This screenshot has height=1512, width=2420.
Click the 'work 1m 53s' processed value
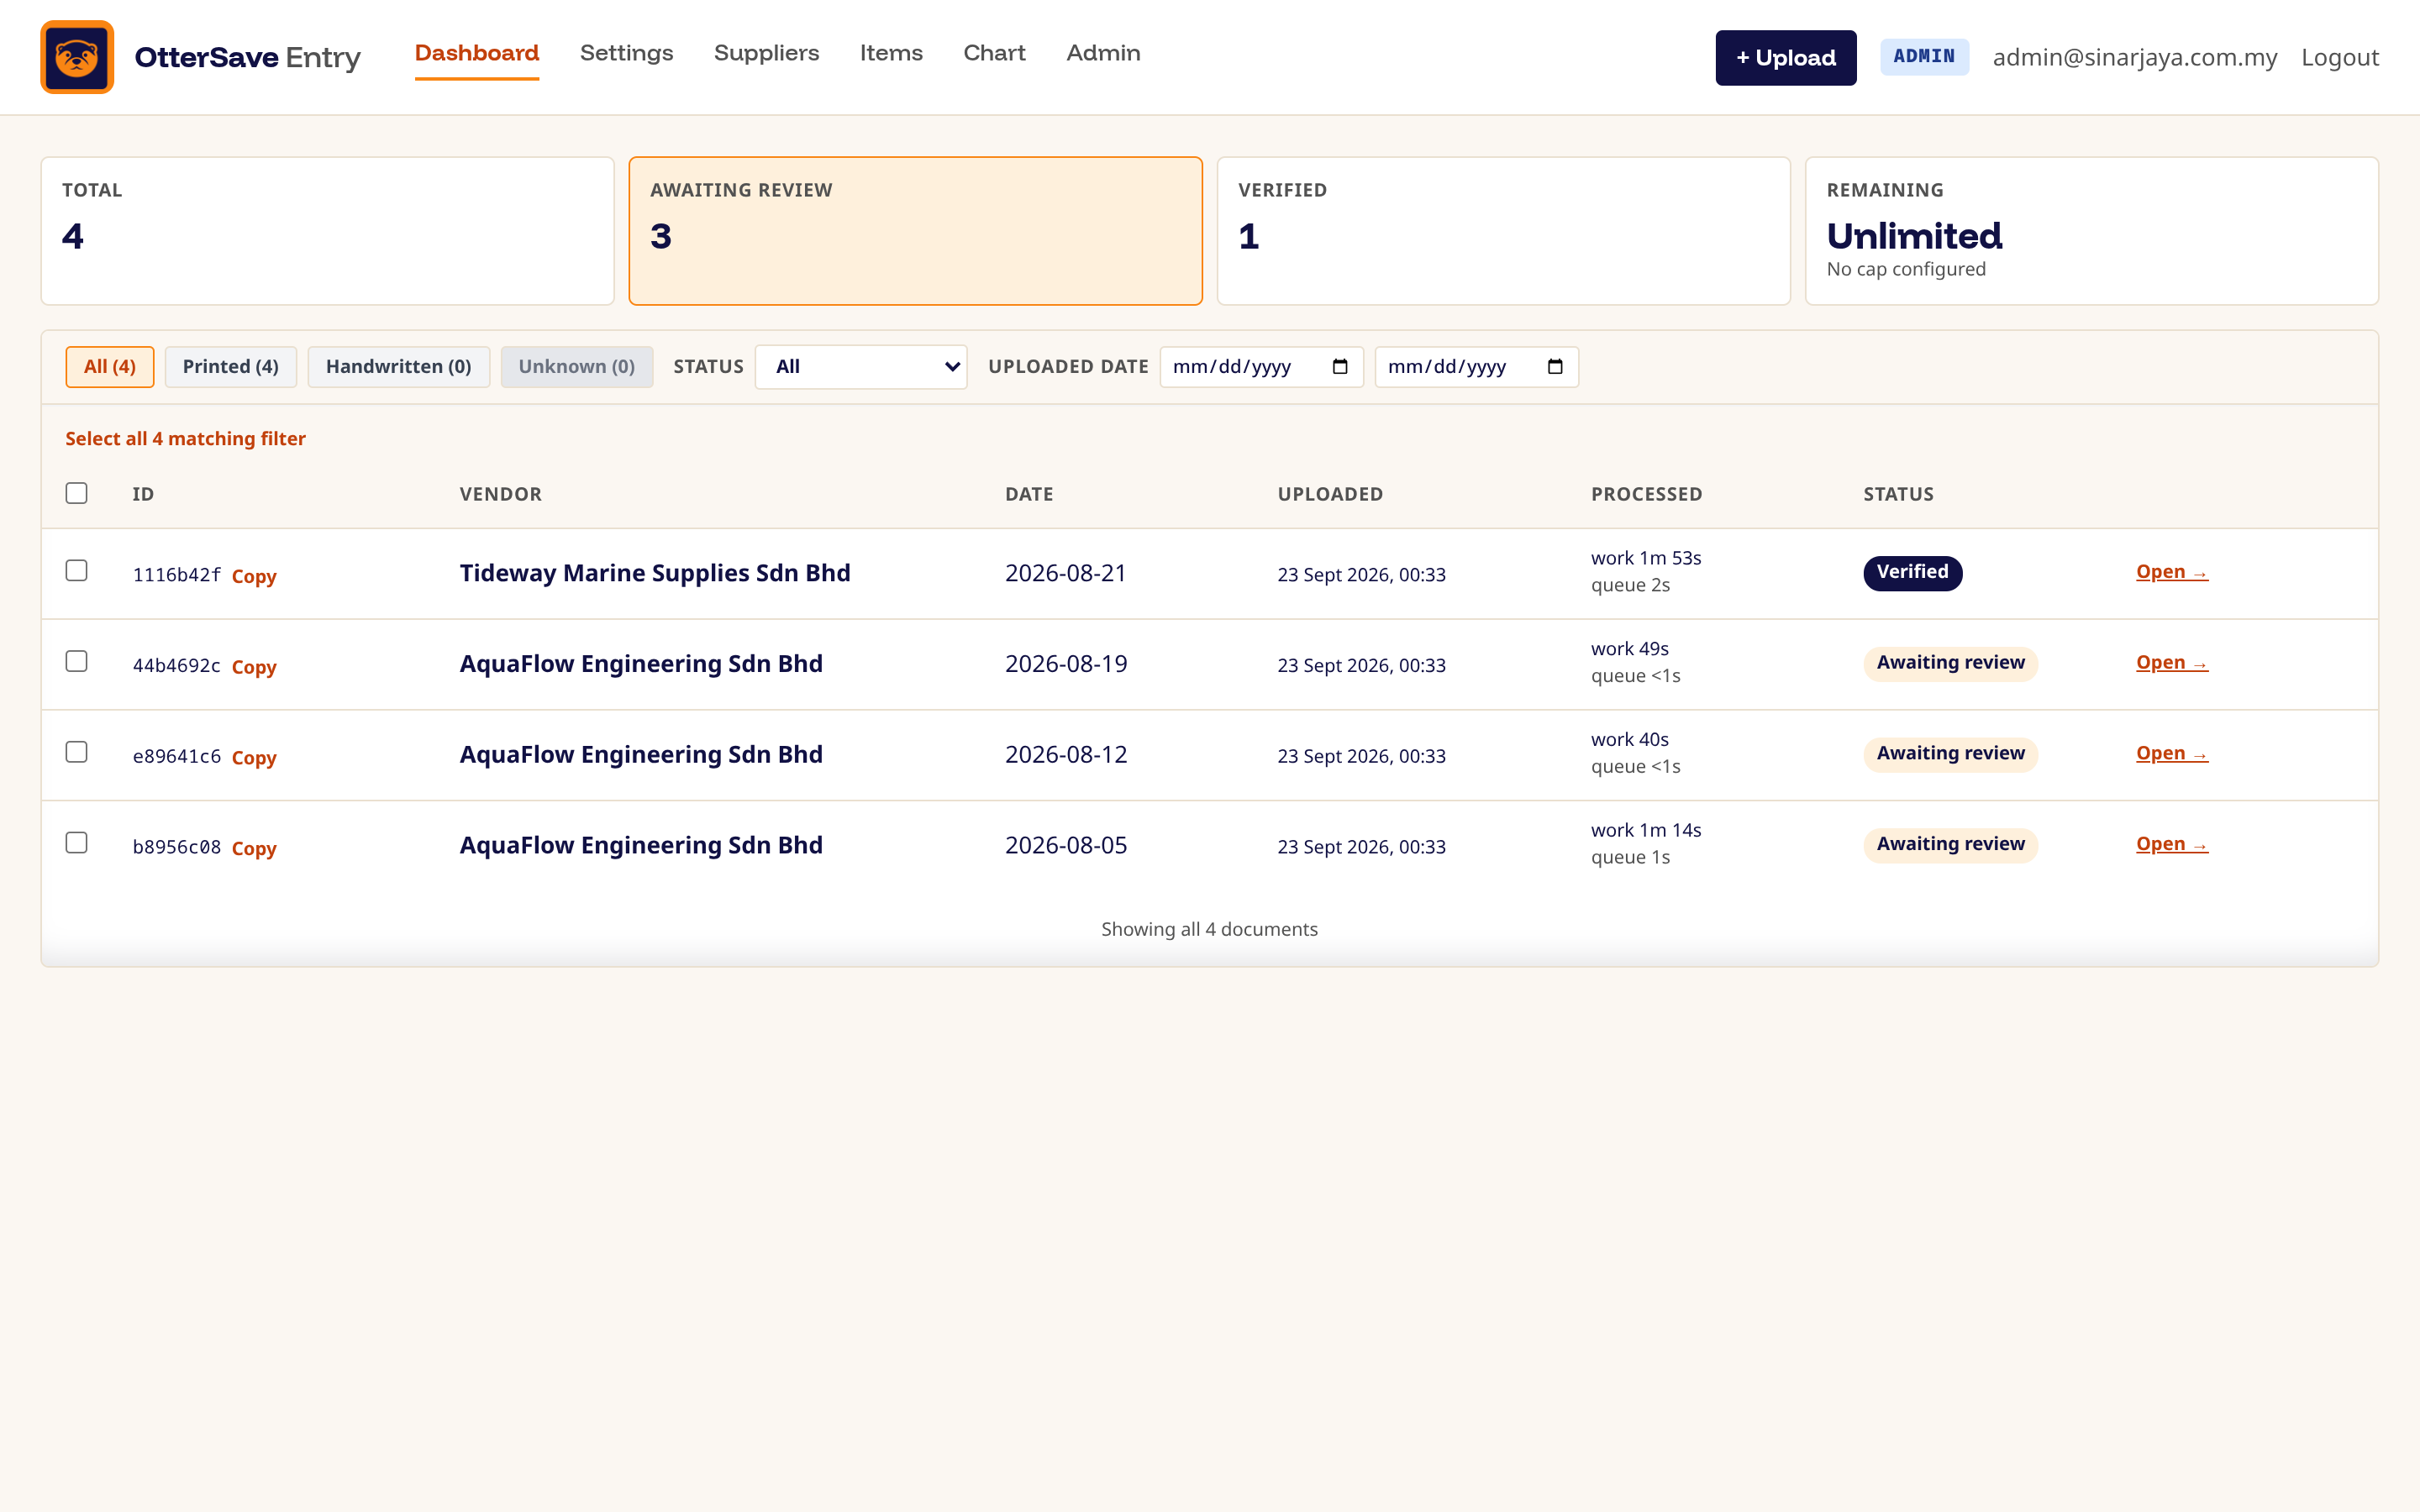tap(1646, 558)
